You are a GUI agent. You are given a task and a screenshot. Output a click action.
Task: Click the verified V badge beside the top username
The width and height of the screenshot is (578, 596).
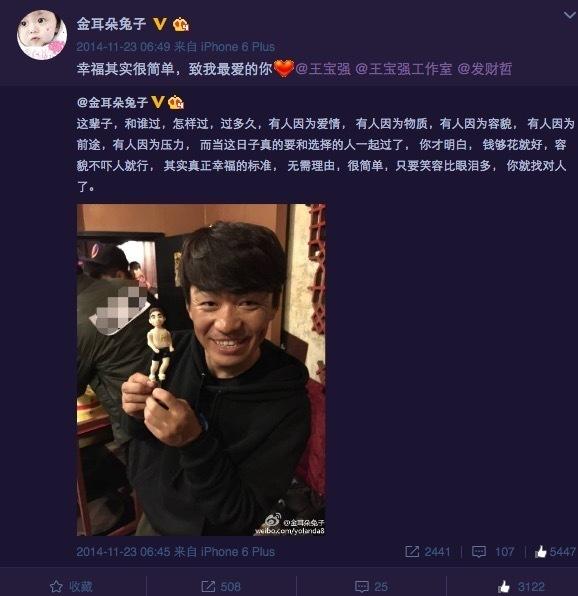(160, 24)
